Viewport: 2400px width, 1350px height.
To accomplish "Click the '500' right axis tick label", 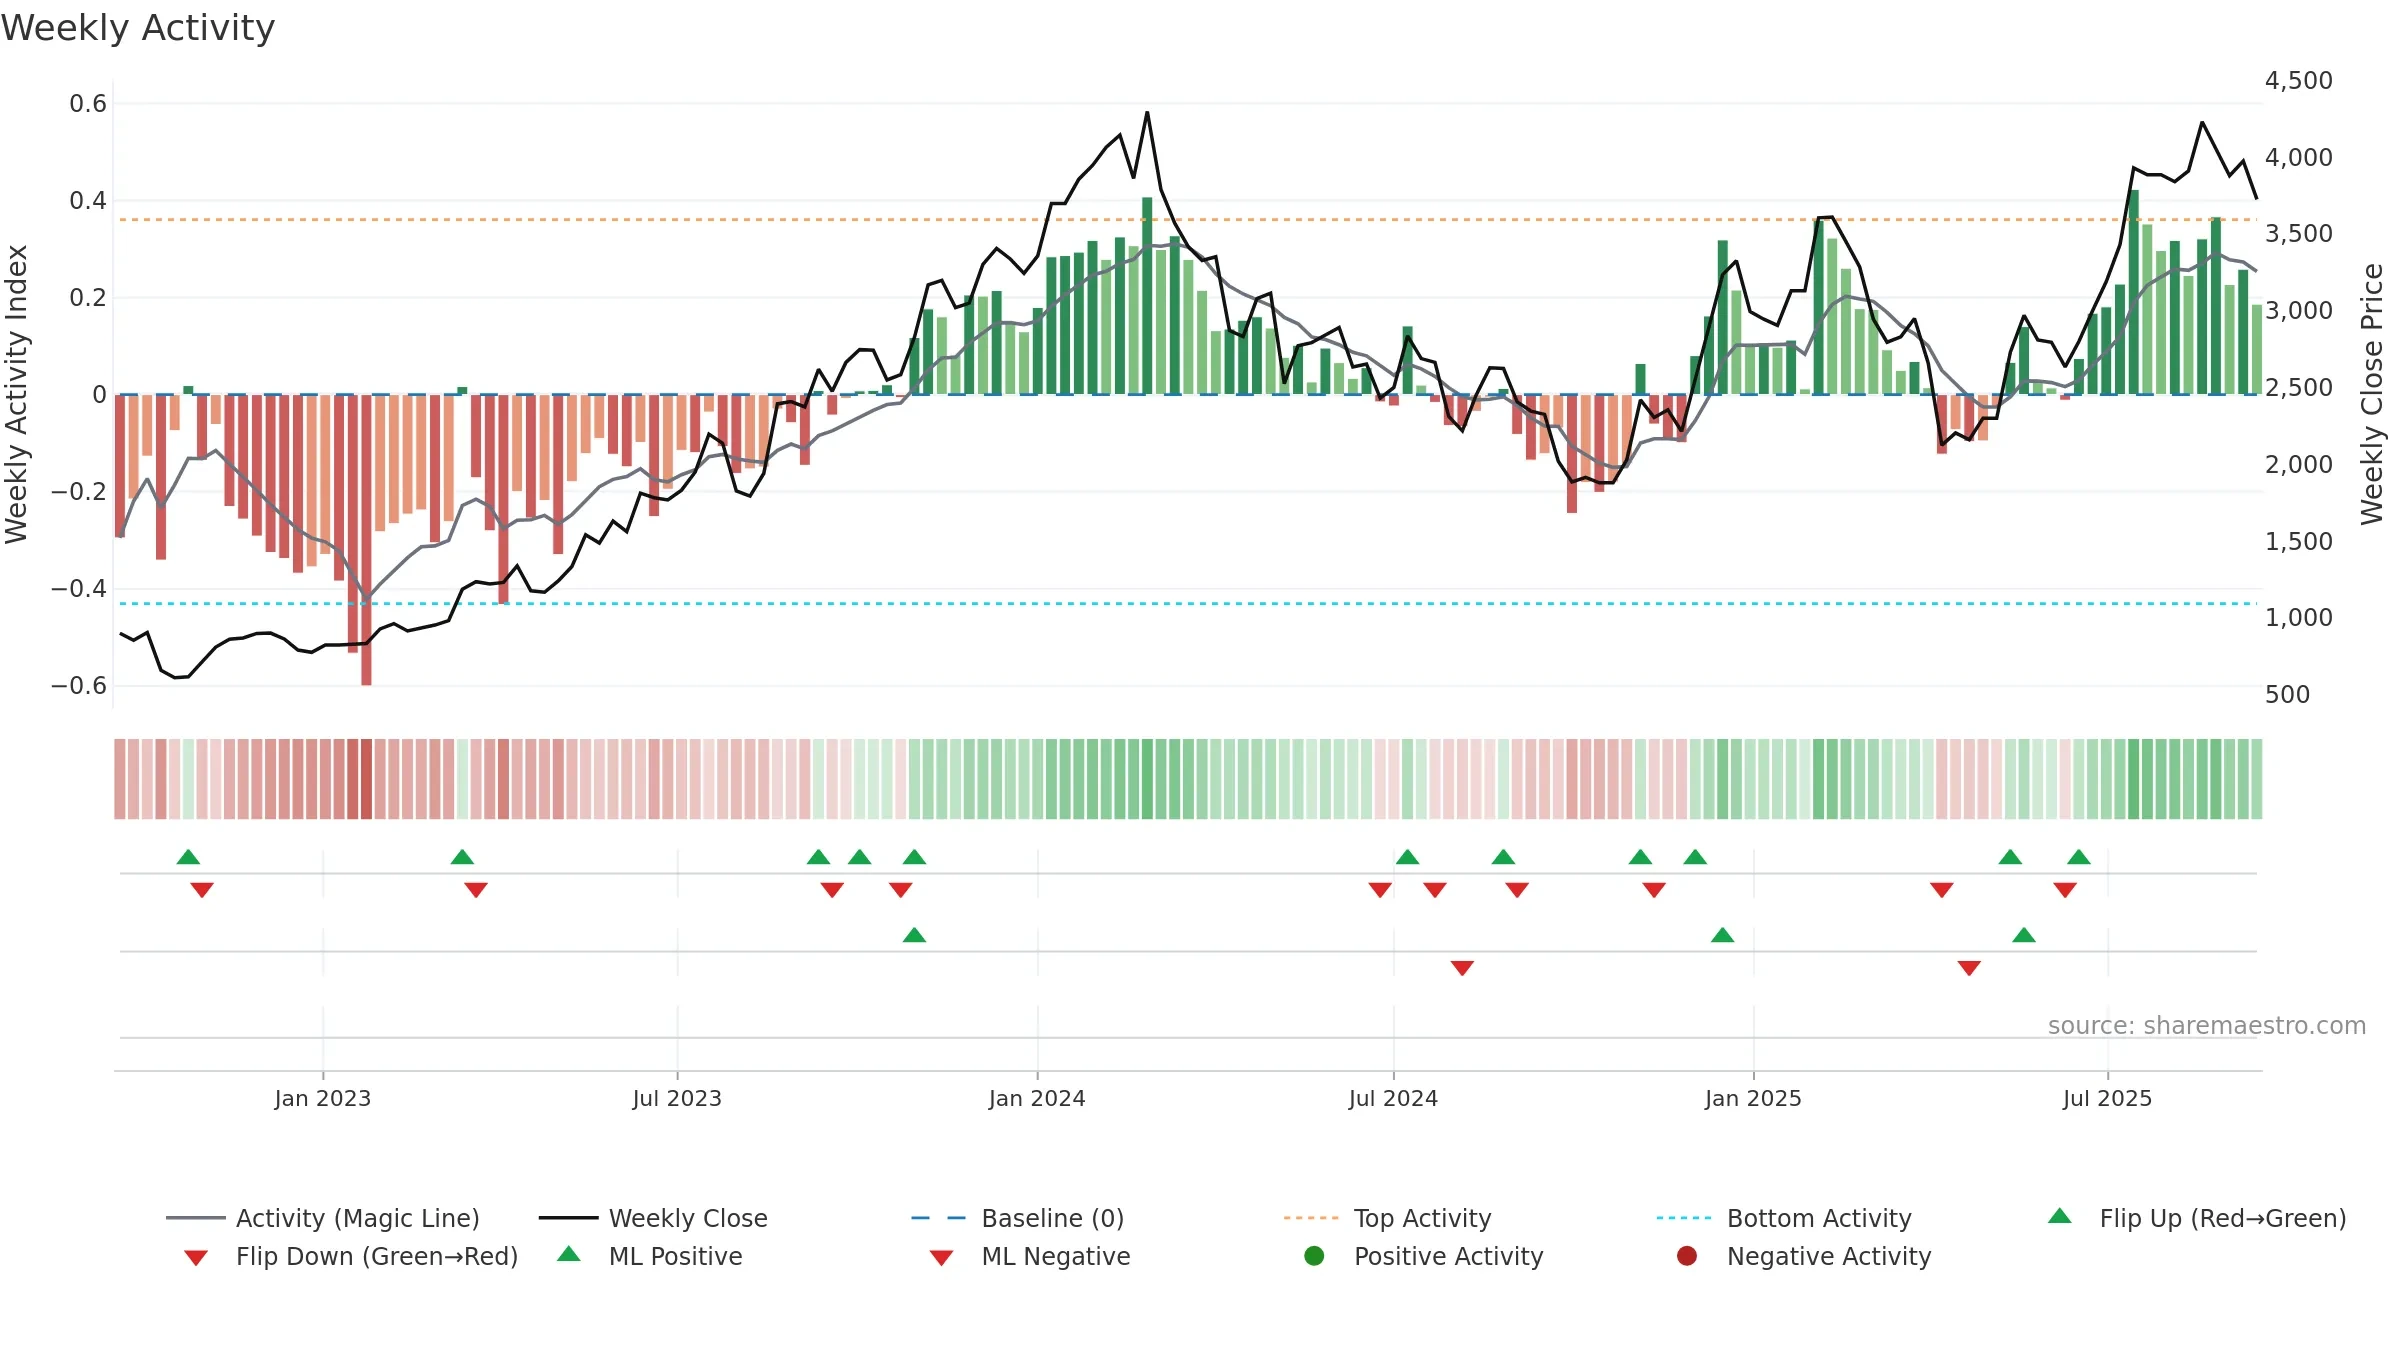I will [x=2287, y=694].
